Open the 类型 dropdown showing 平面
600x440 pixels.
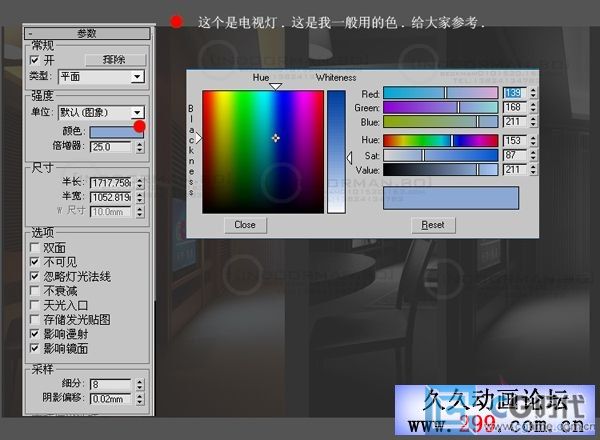[102, 77]
